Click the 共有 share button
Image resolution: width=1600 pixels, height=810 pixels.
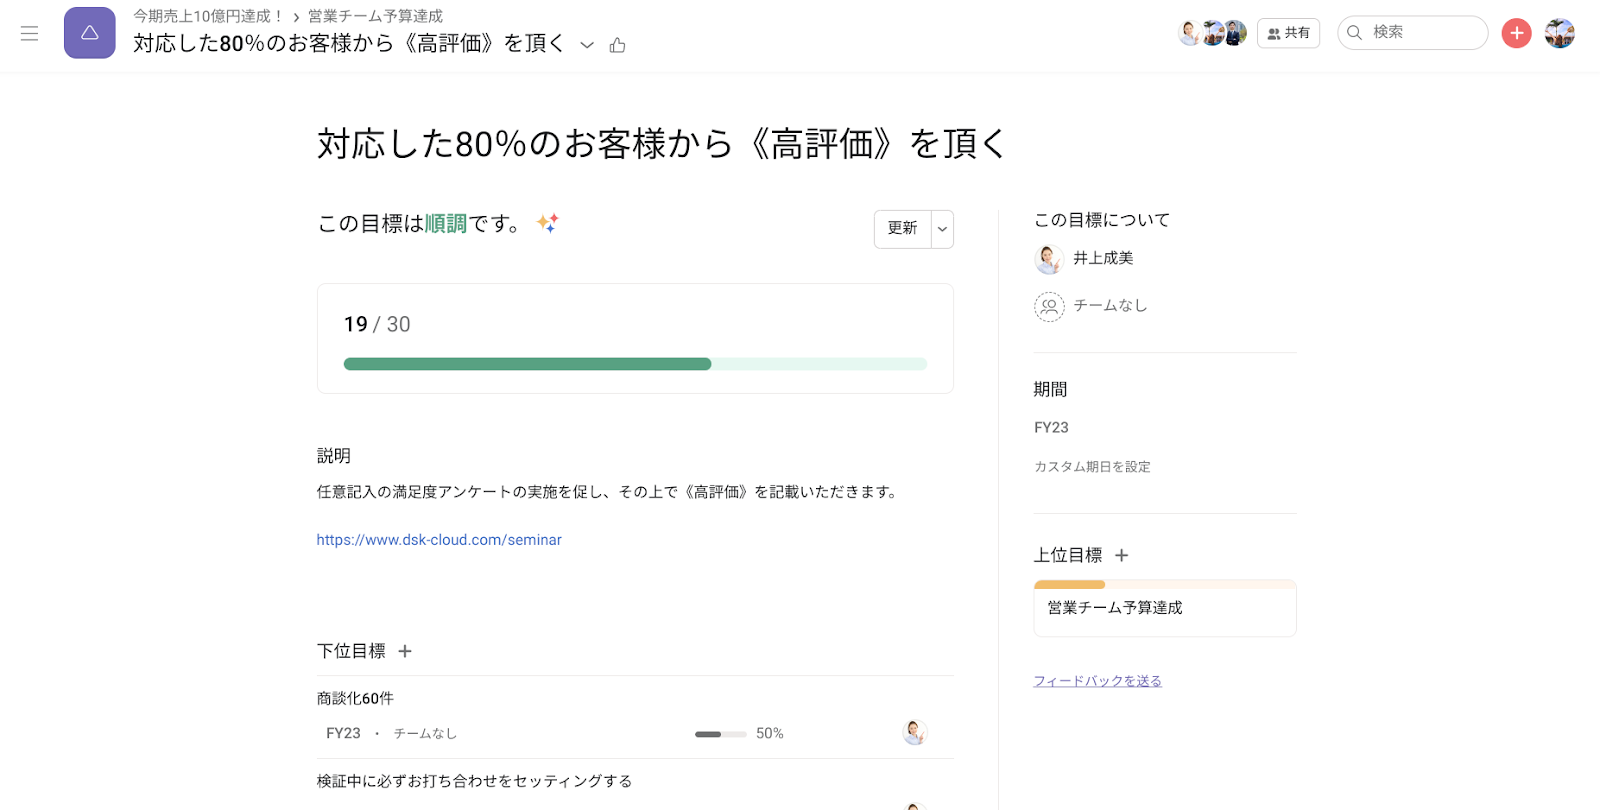point(1288,33)
